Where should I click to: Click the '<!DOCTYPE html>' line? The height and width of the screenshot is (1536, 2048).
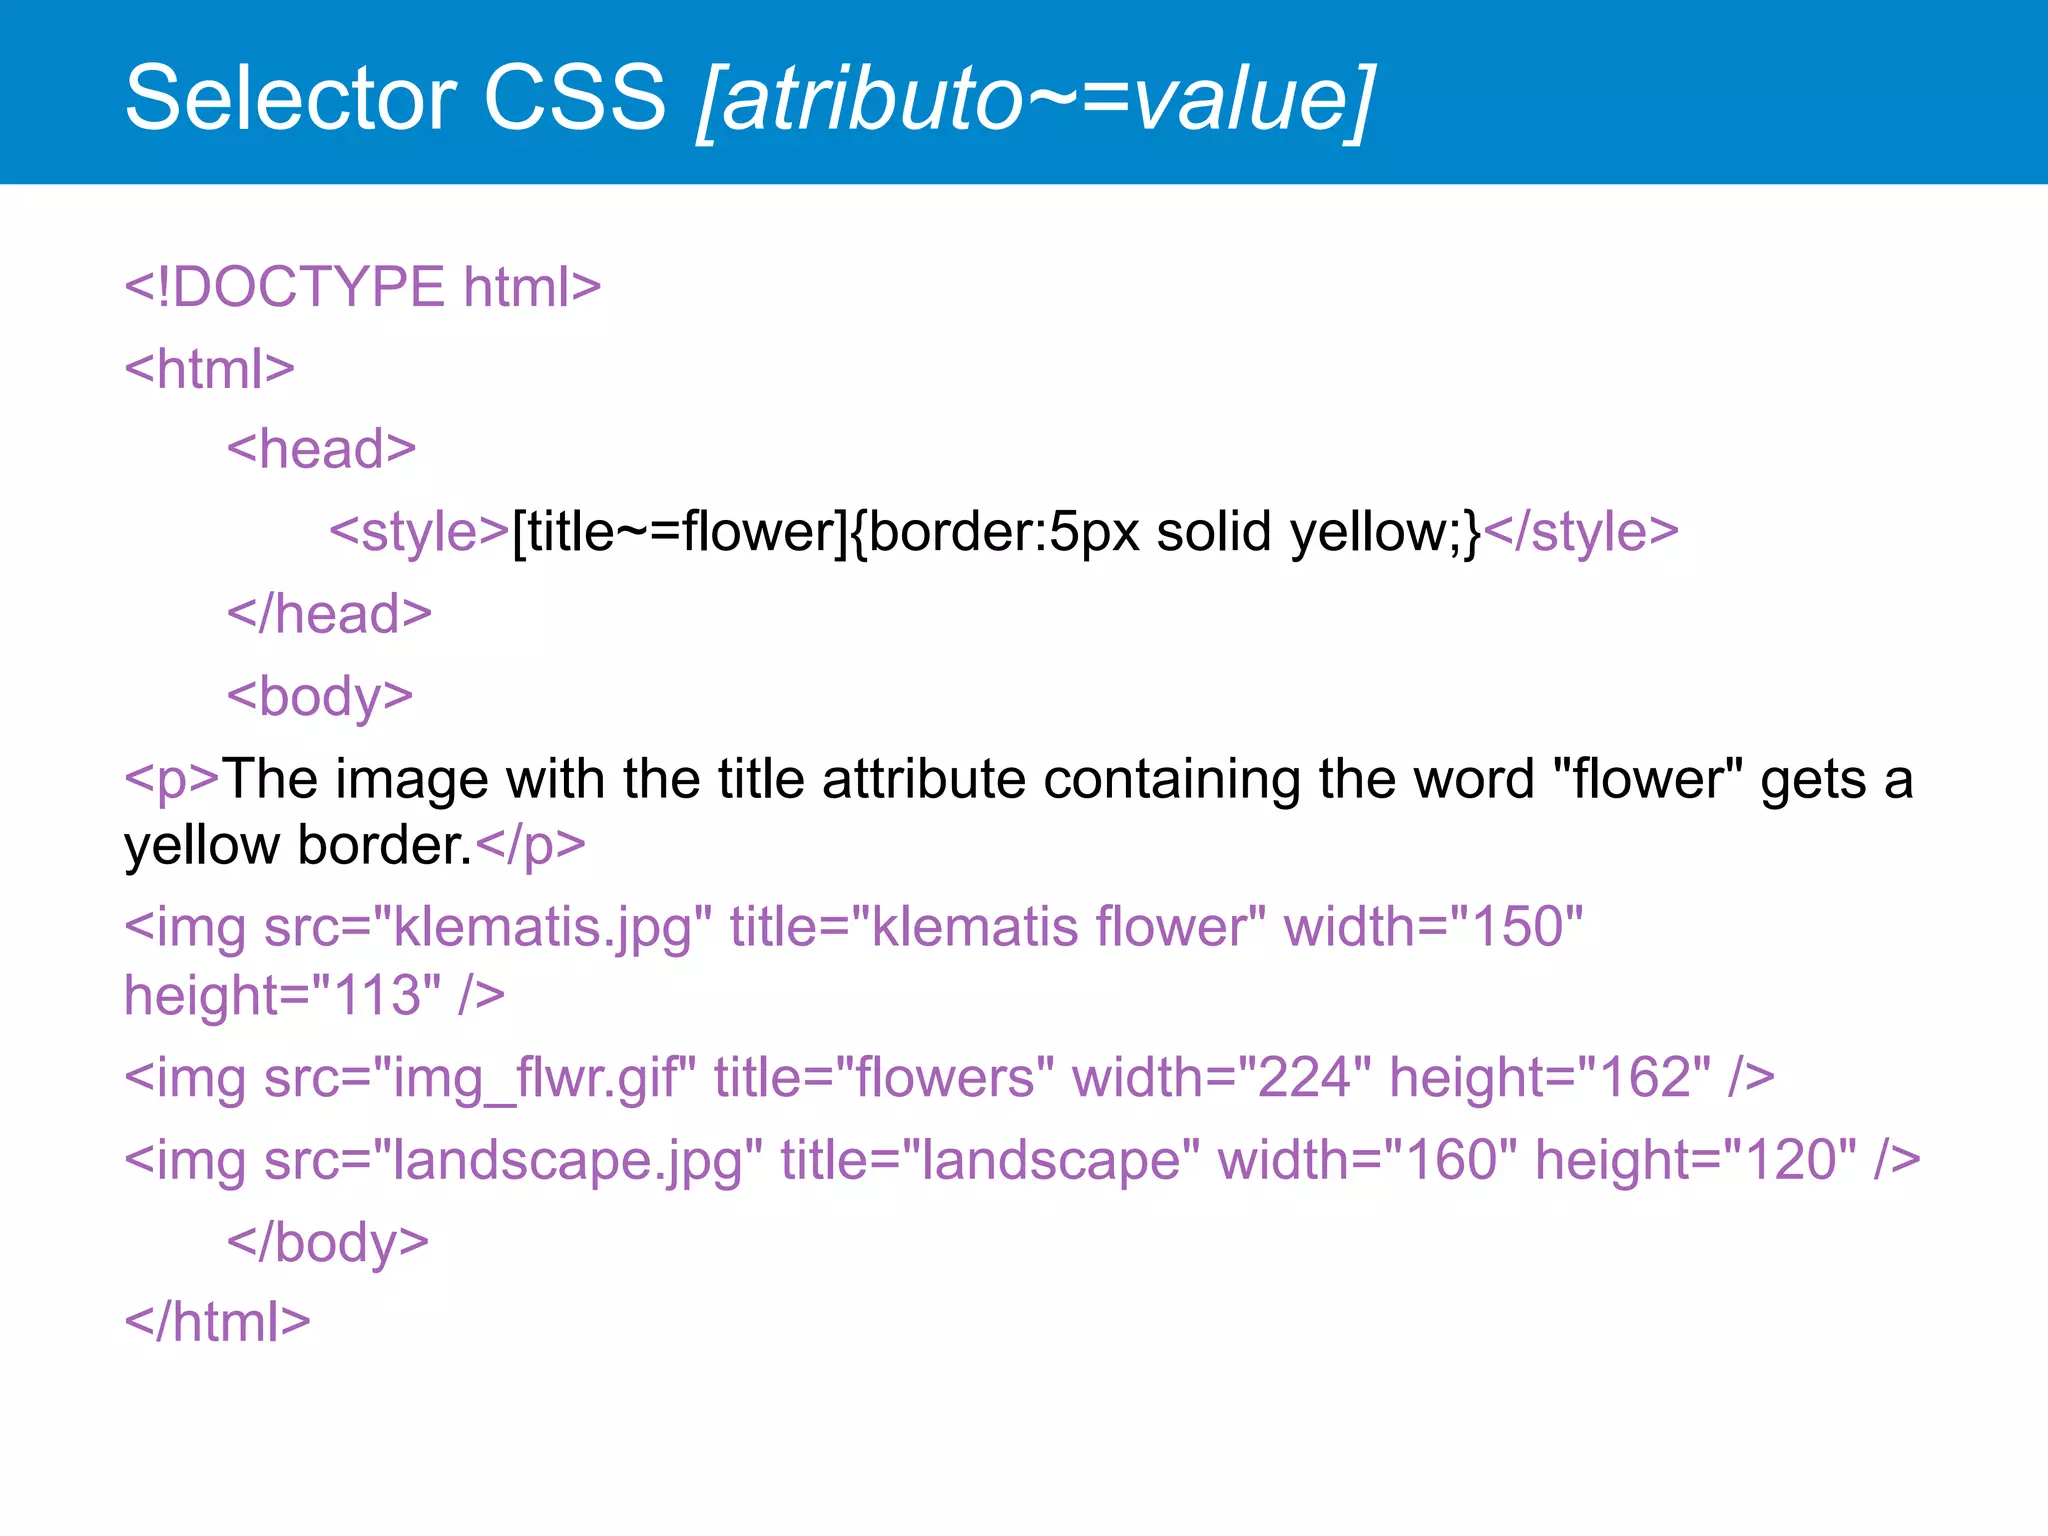tap(363, 287)
